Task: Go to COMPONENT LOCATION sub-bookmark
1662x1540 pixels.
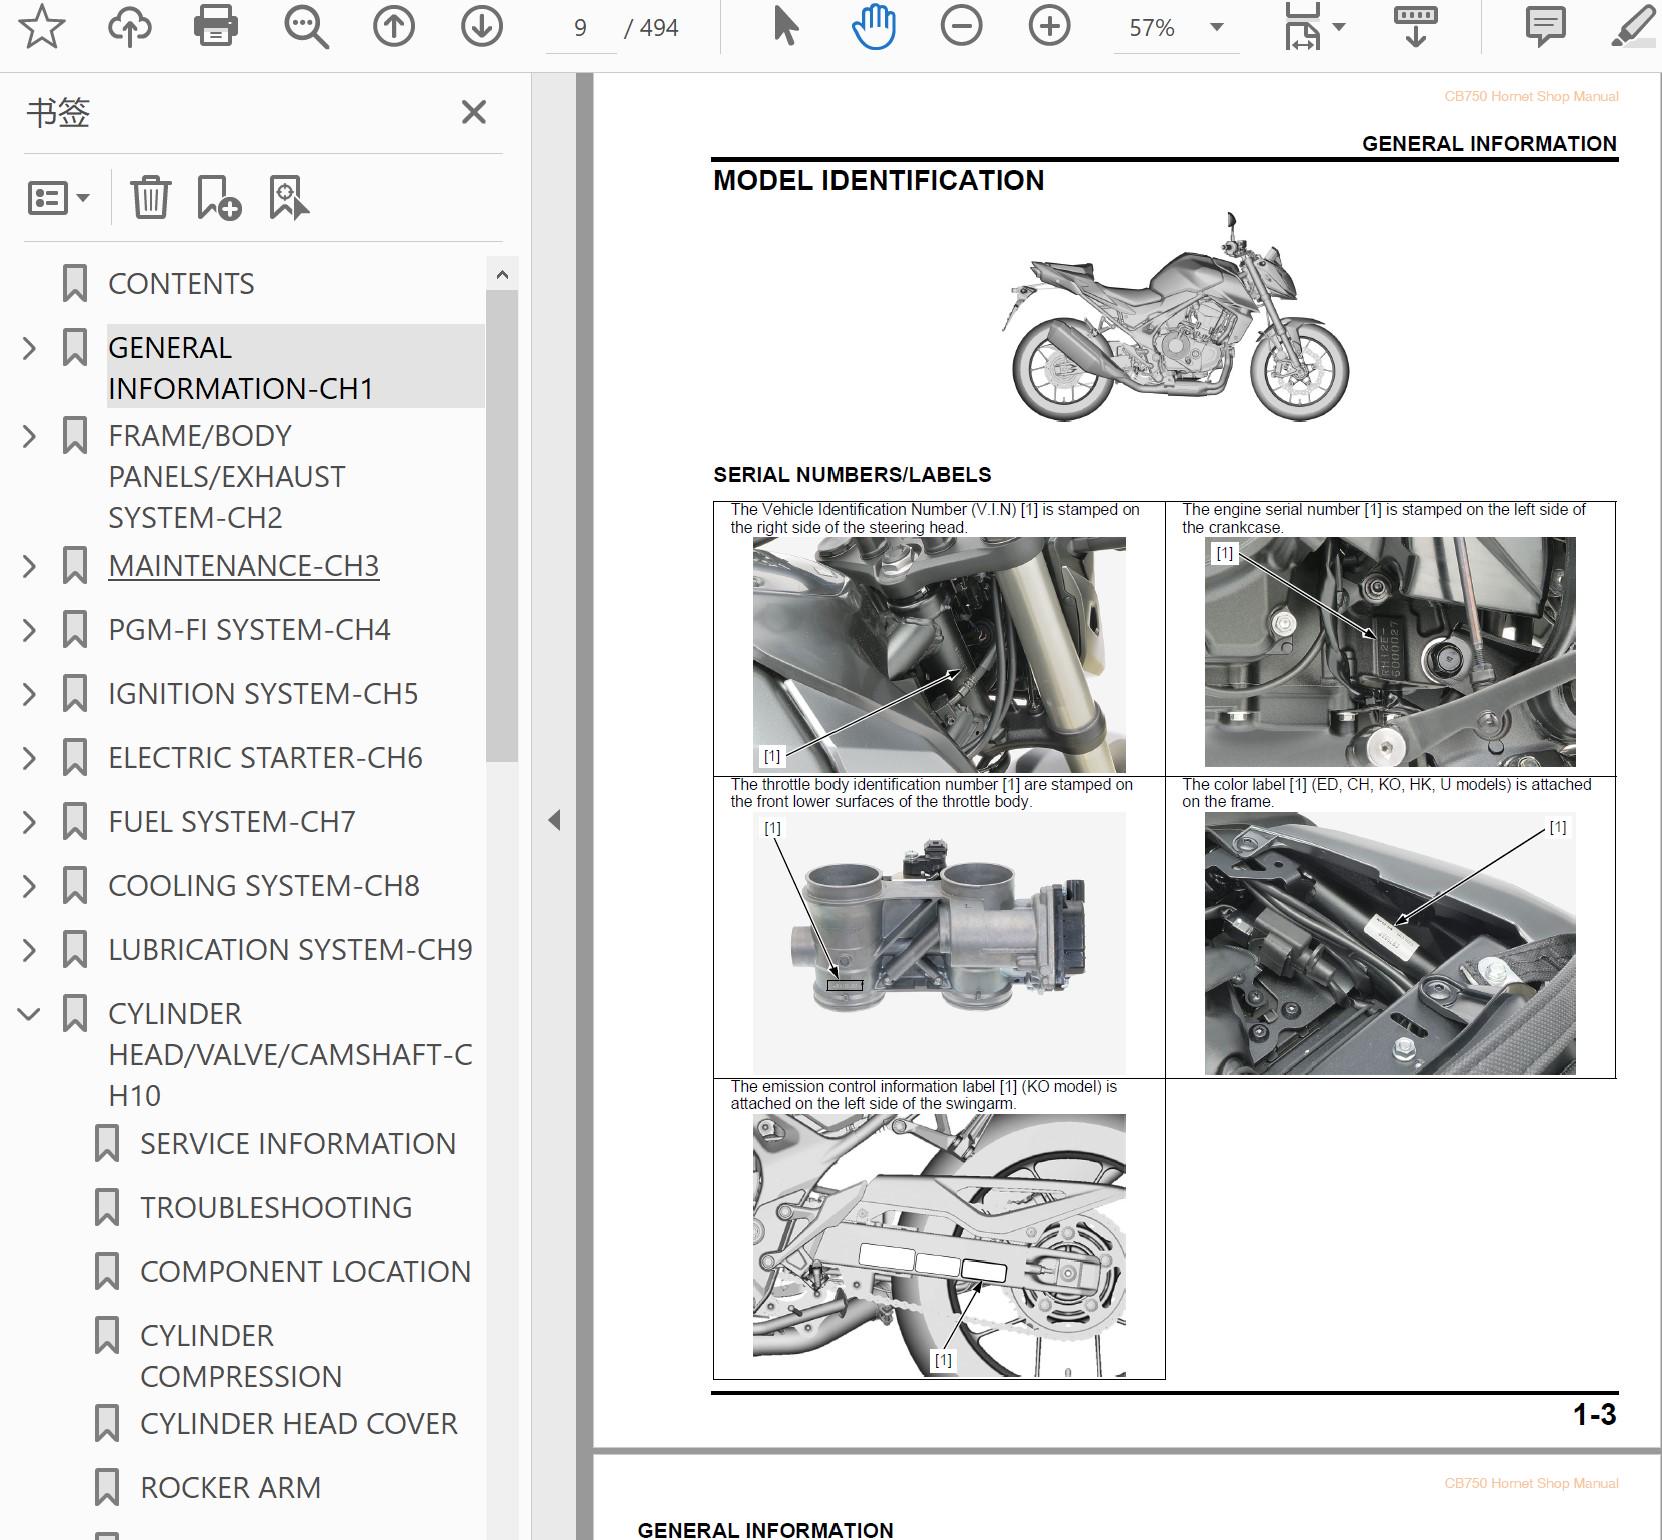Action: pyautogui.click(x=305, y=1272)
